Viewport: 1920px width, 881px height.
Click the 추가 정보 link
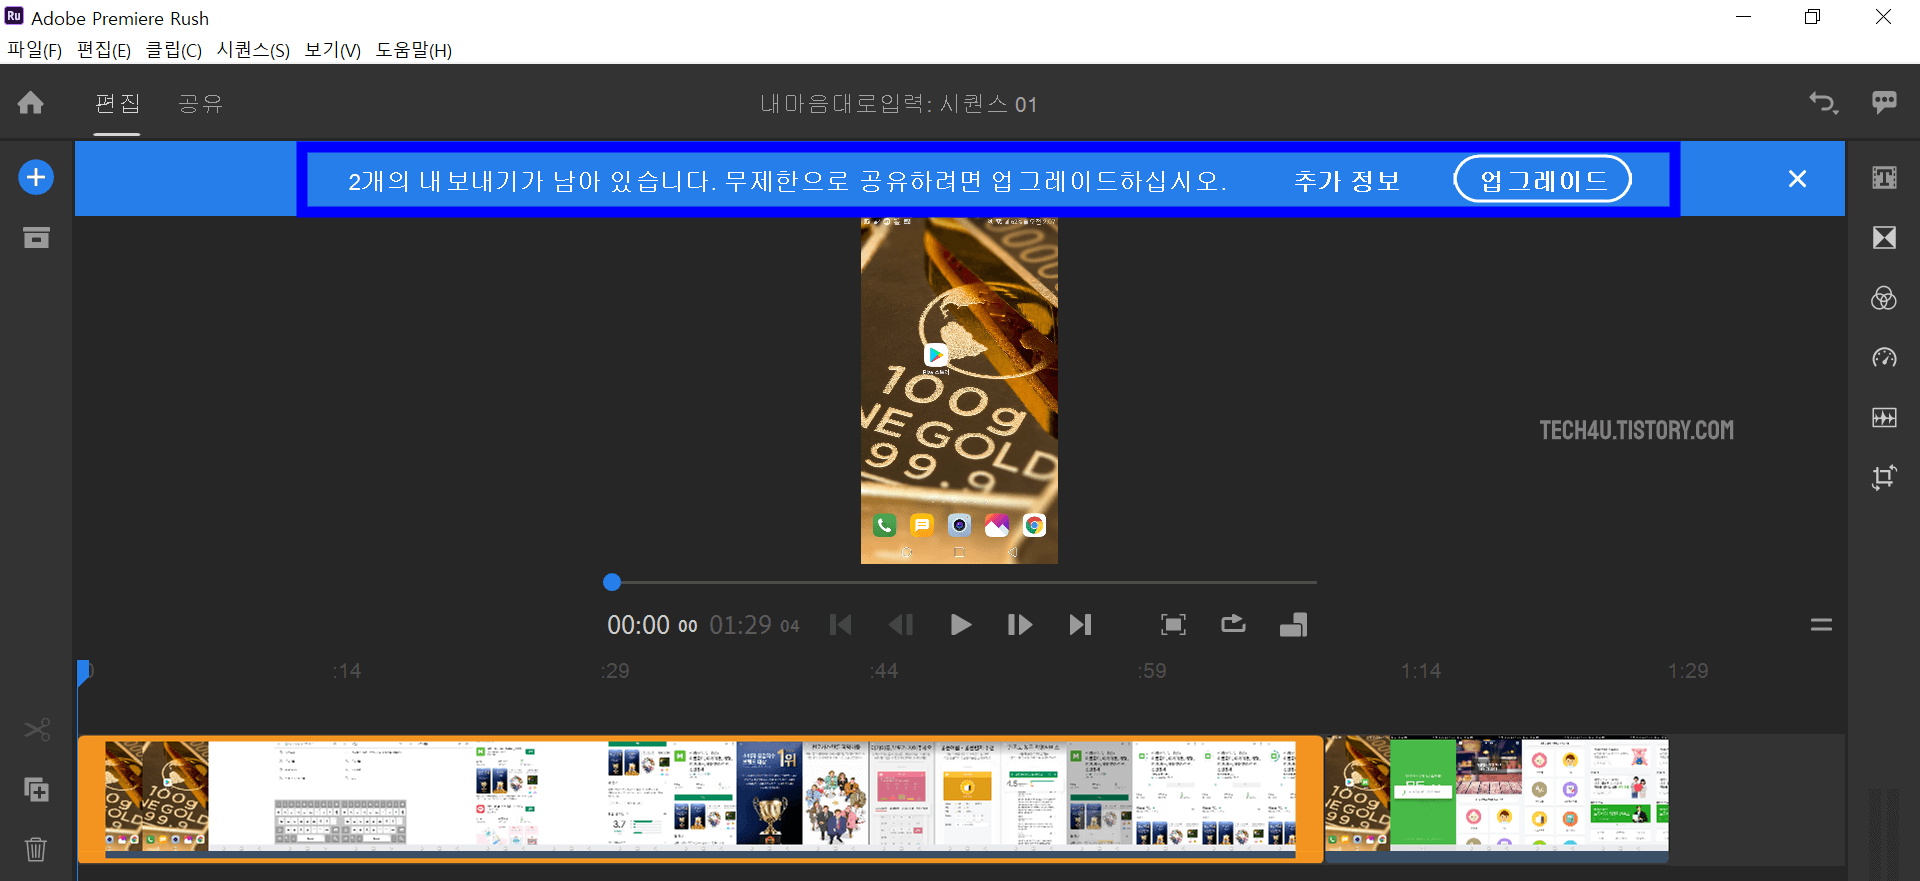(x=1347, y=181)
